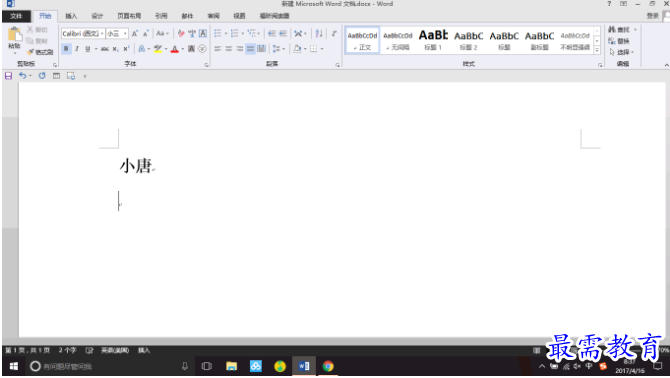Apply strikethrough abc formatting

105,49
